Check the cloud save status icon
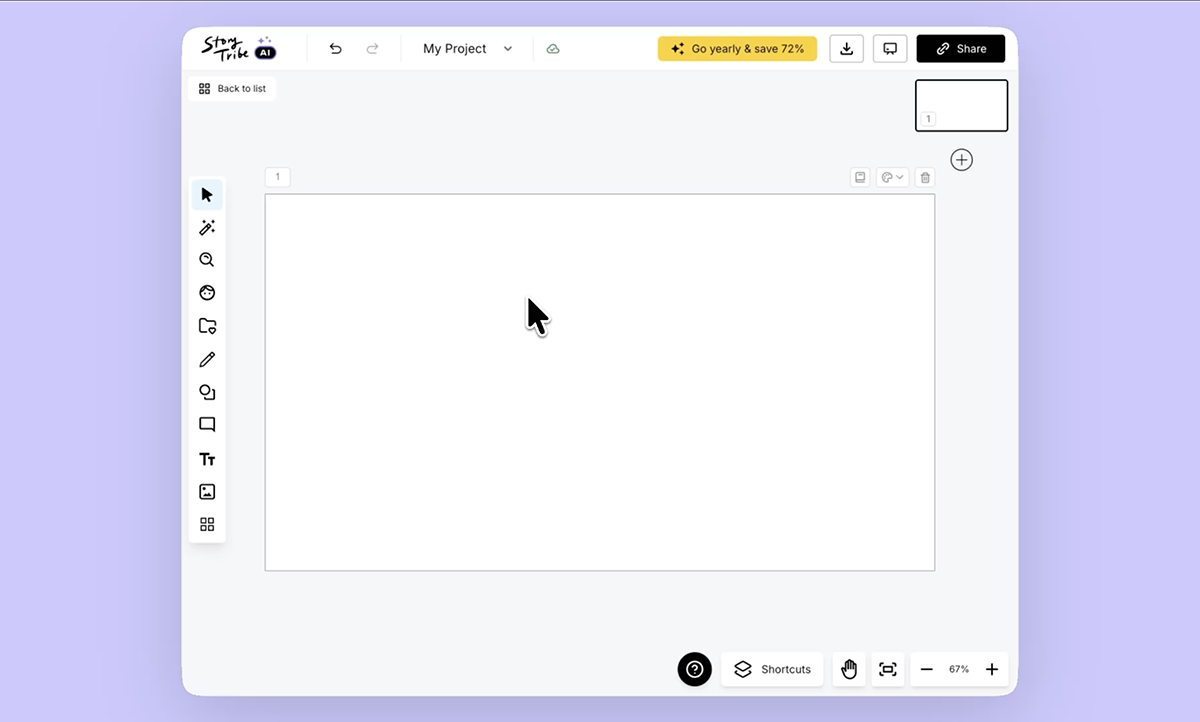Image resolution: width=1200 pixels, height=722 pixels. (553, 48)
